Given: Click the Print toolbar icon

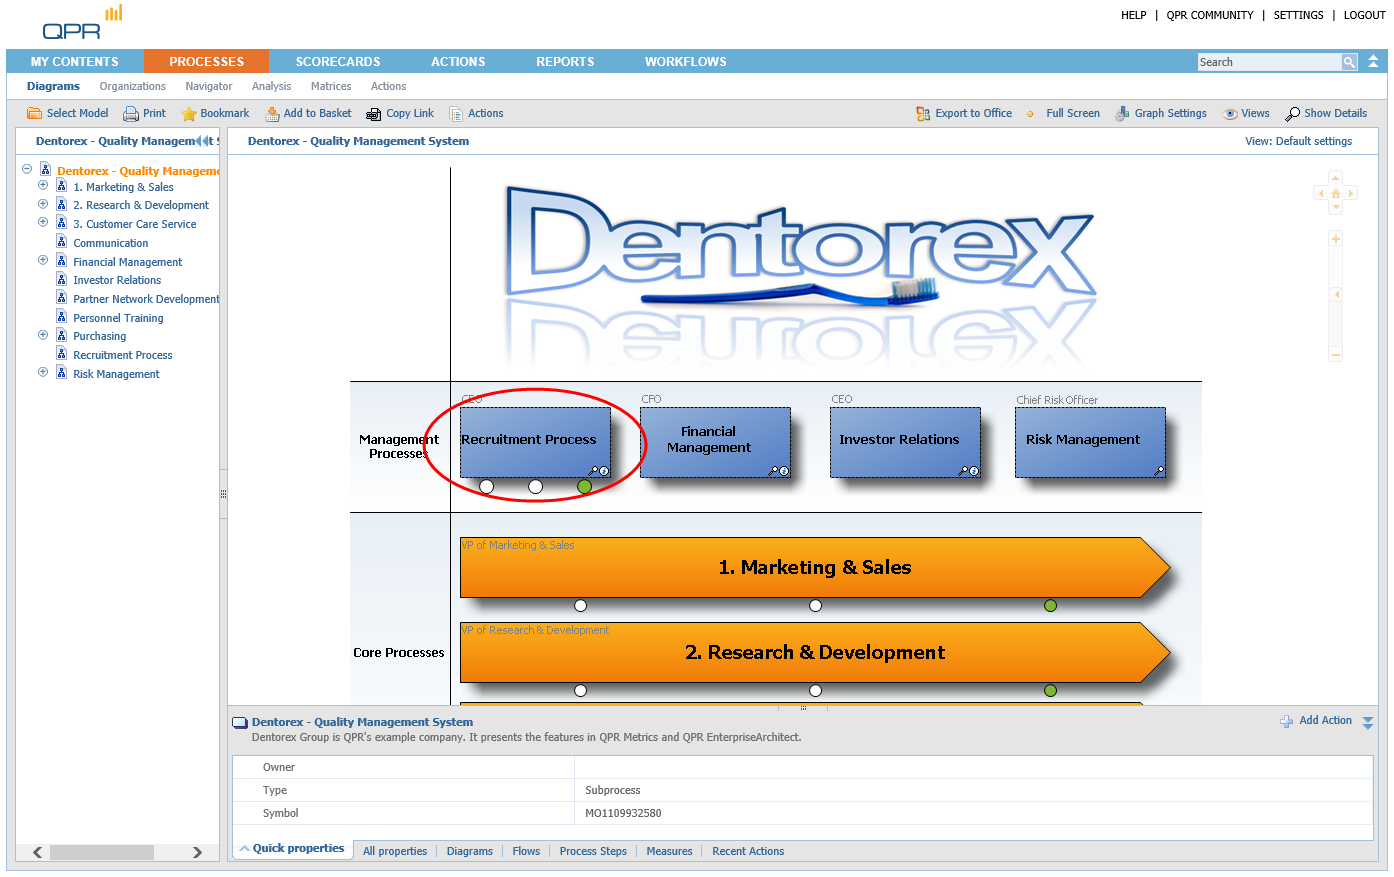Looking at the screenshot, I should coord(131,114).
